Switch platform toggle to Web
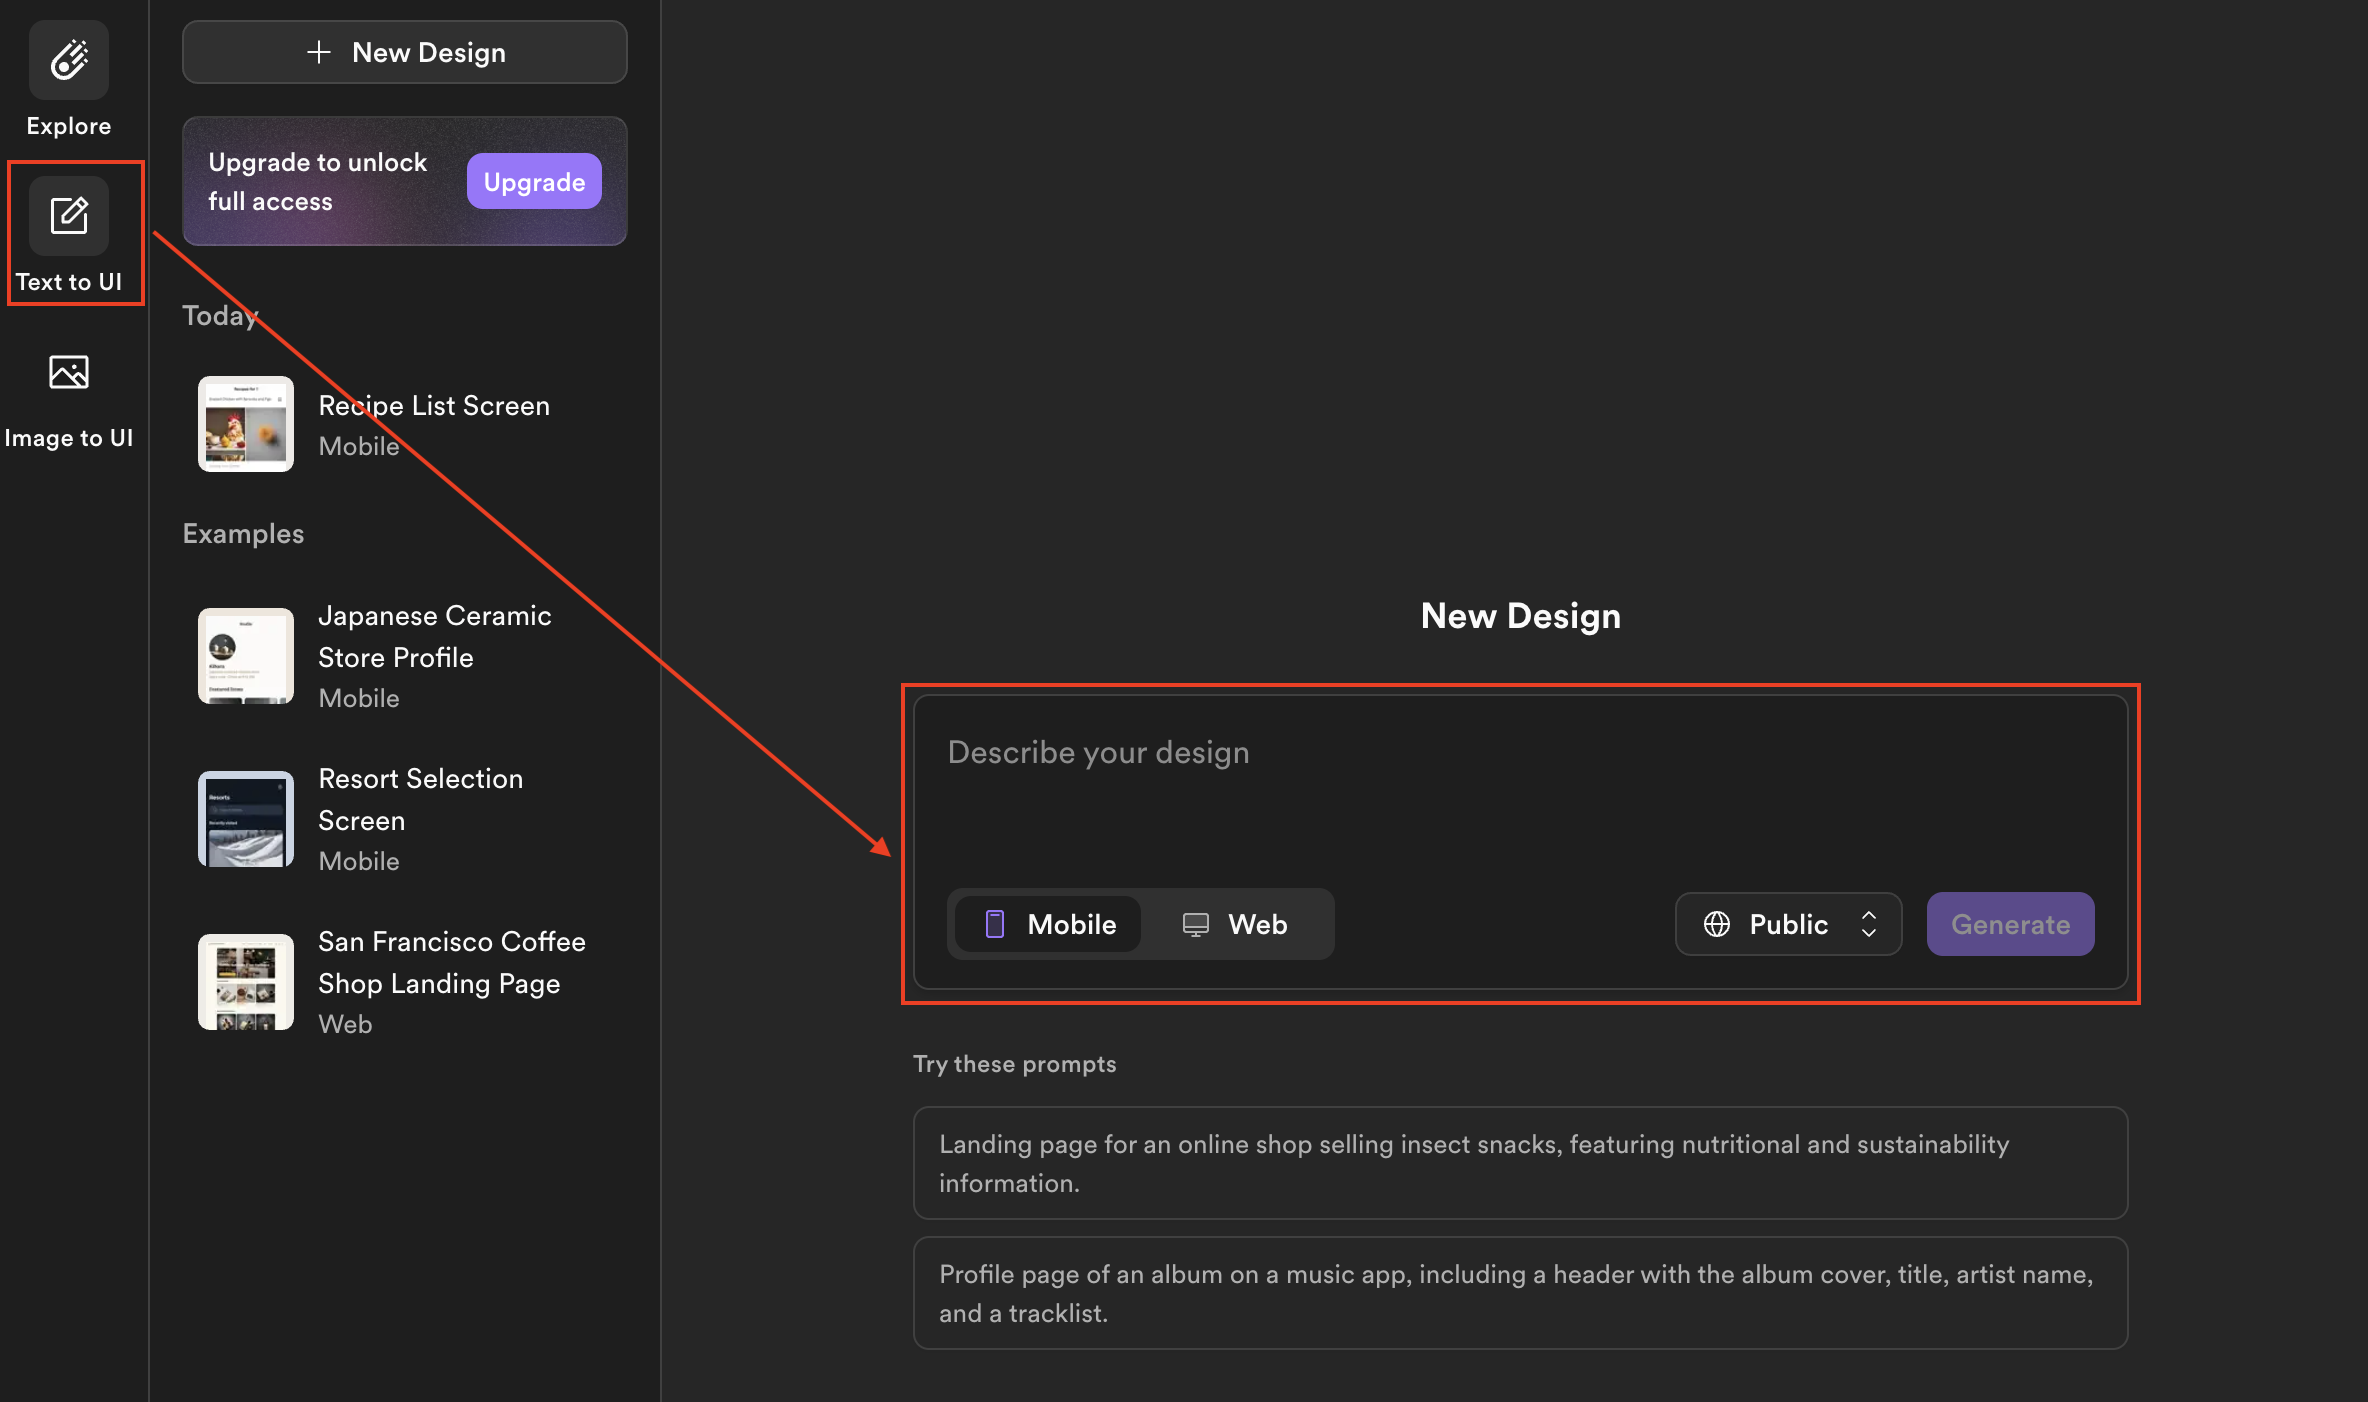The image size is (2368, 1402). pyautogui.click(x=1236, y=924)
